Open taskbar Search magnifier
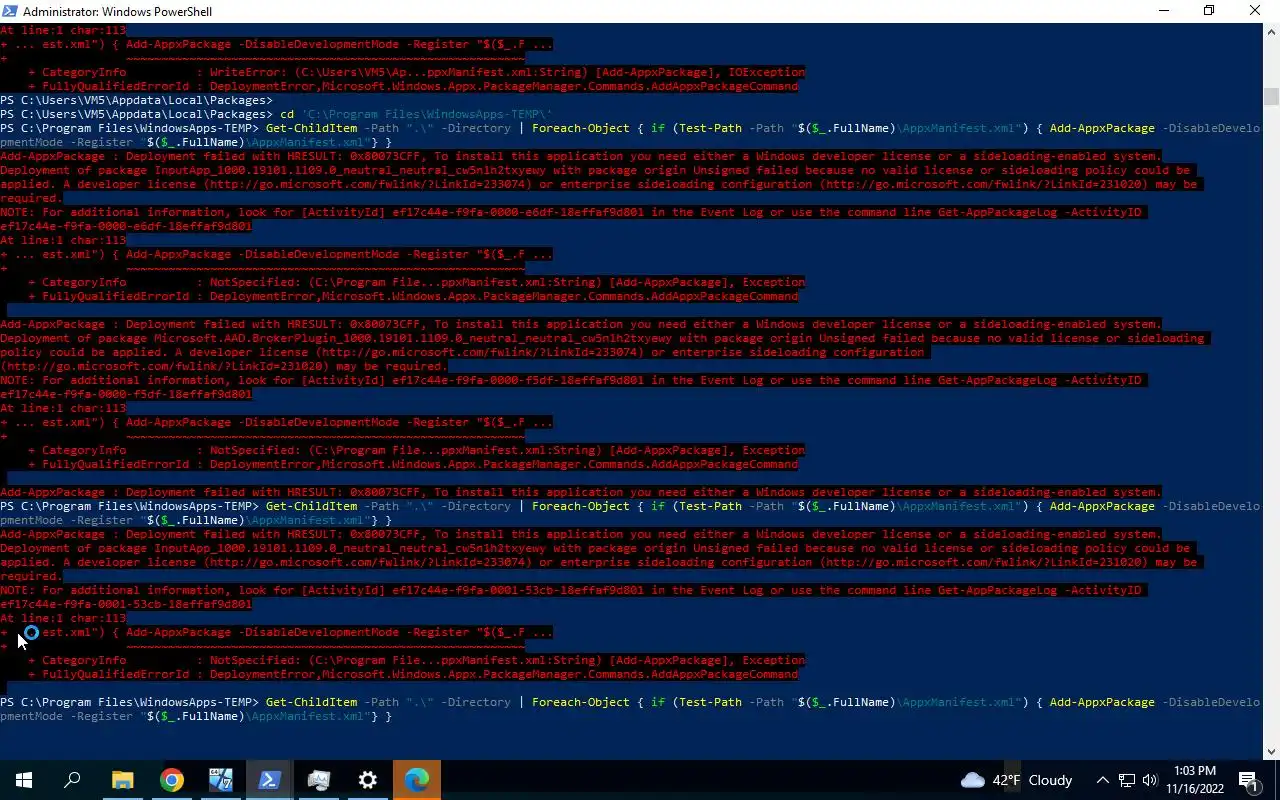 click(x=72, y=780)
